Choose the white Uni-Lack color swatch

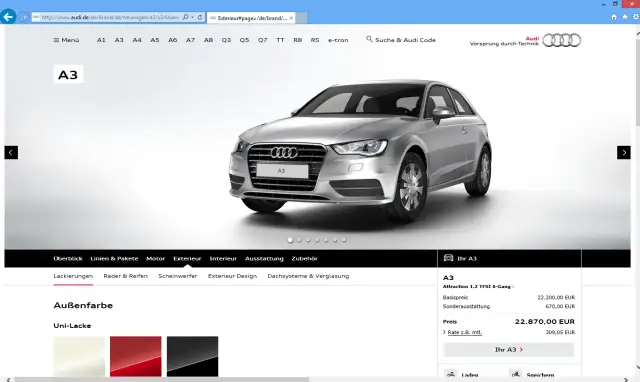[79, 356]
